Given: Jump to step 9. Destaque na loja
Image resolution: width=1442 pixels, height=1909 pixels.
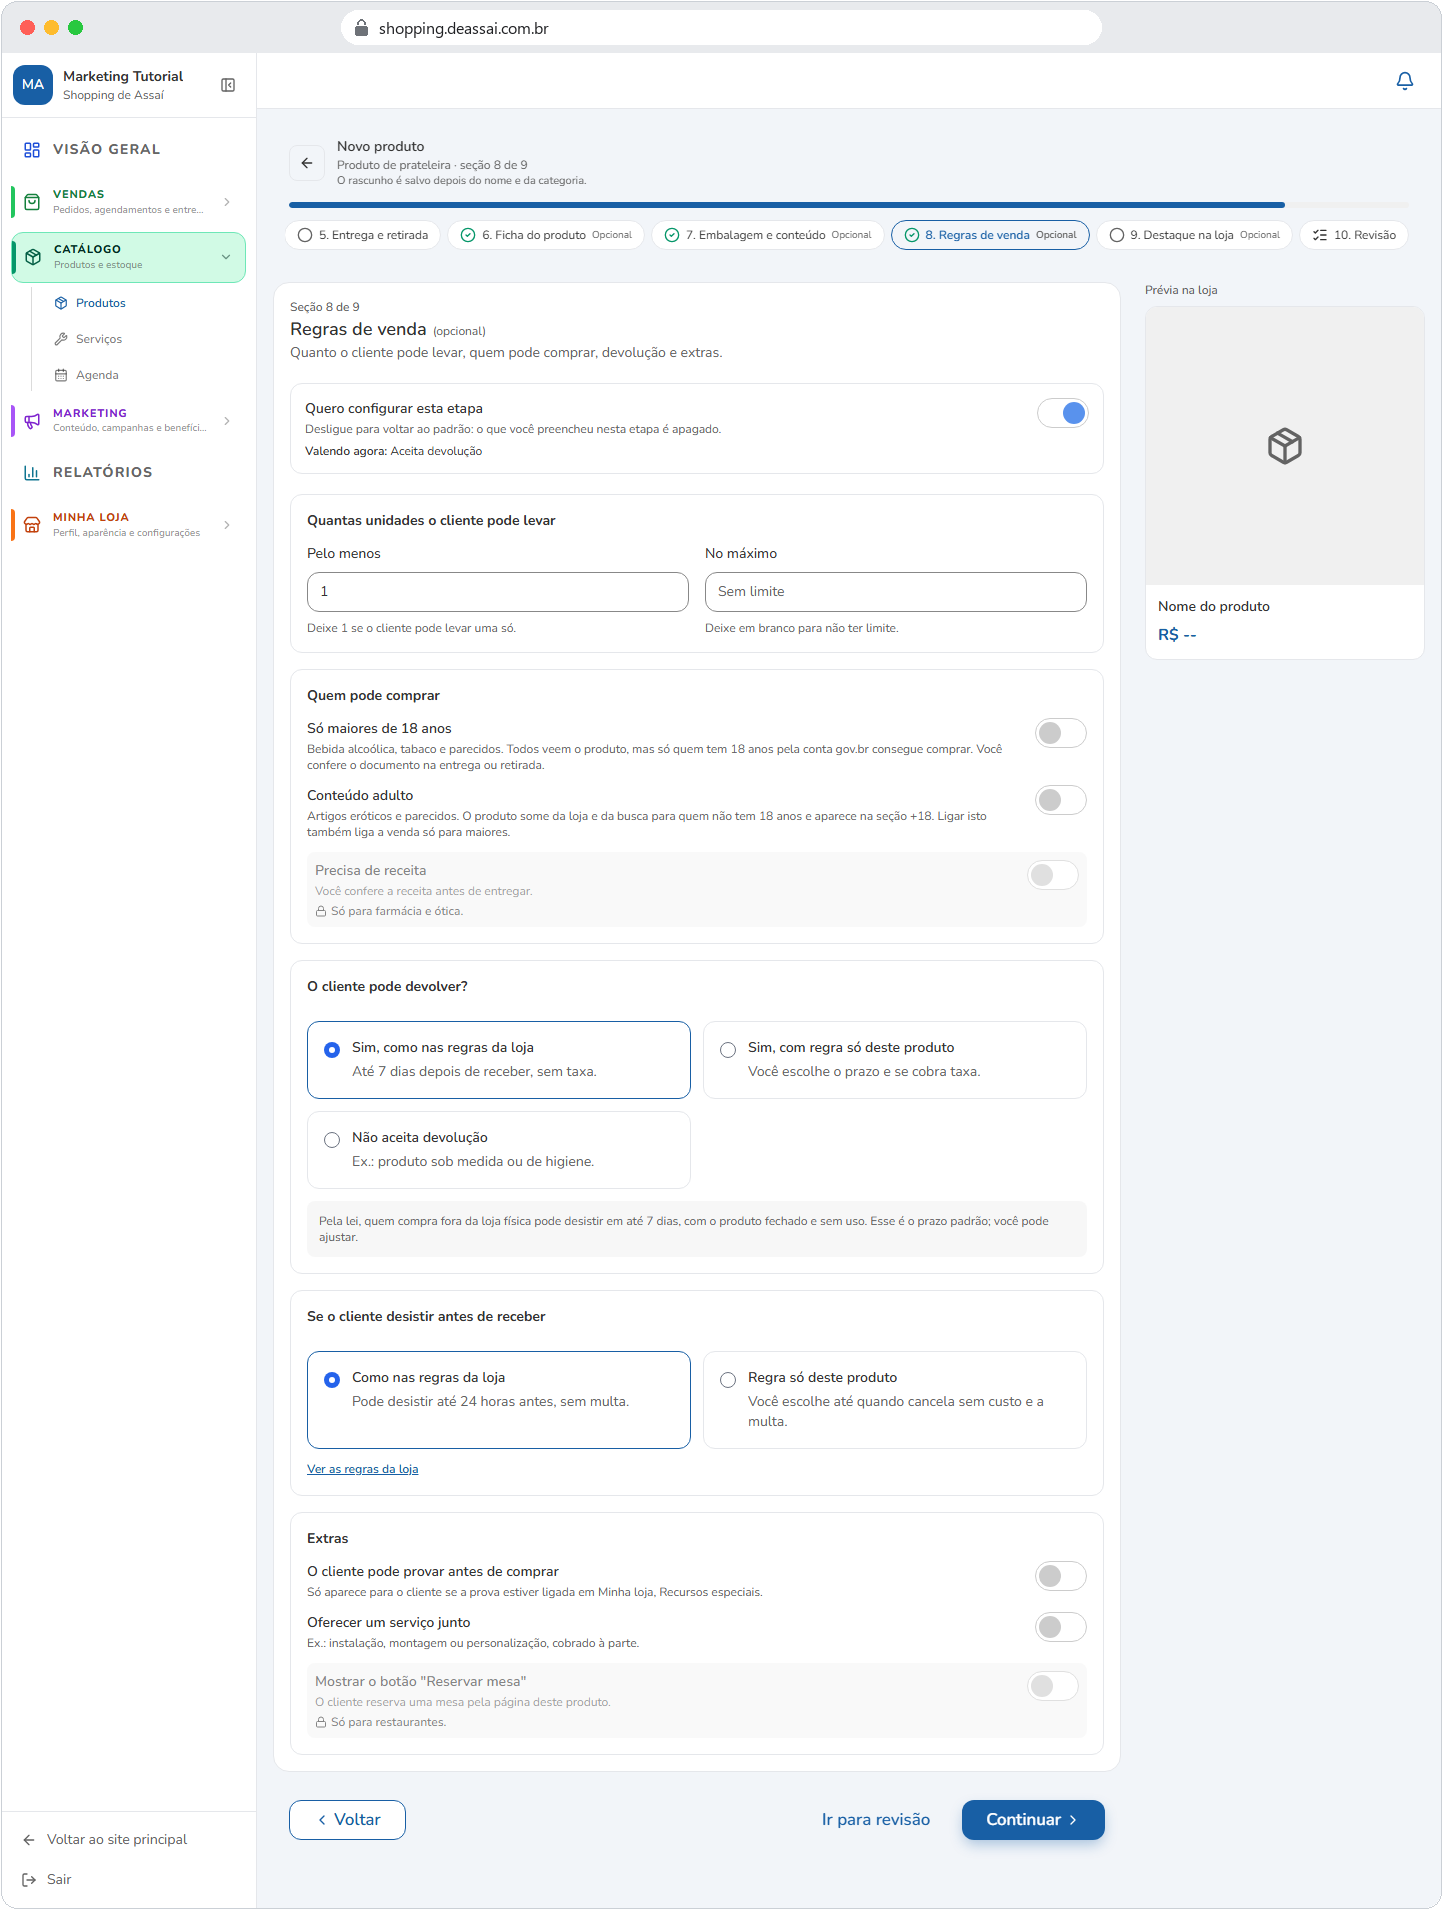Looking at the screenshot, I should (x=1194, y=235).
